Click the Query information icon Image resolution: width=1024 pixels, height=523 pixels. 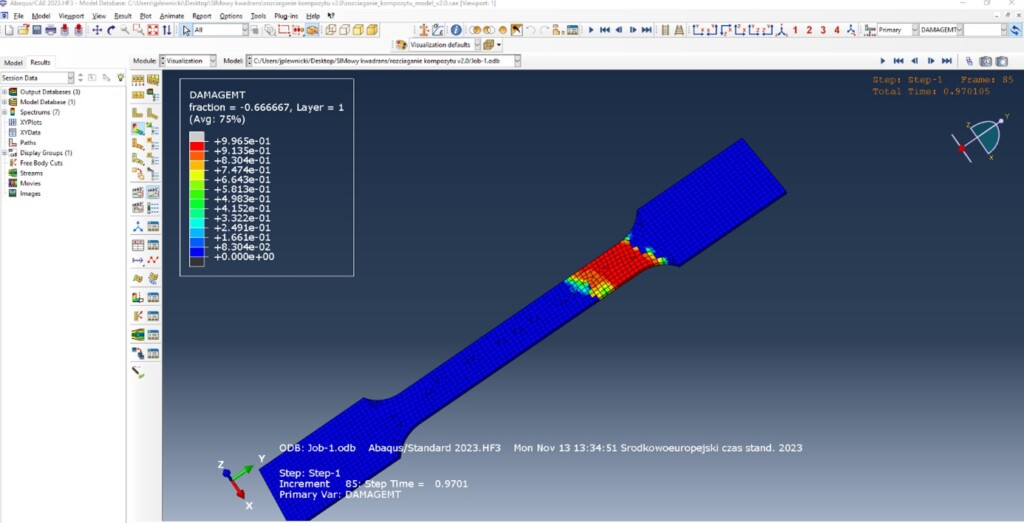(456, 30)
